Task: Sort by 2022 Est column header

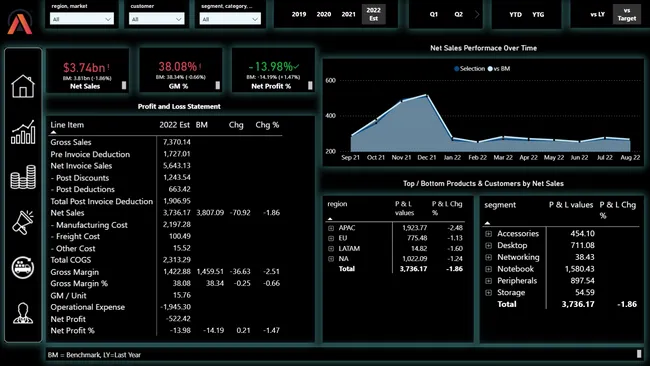Action: point(175,125)
